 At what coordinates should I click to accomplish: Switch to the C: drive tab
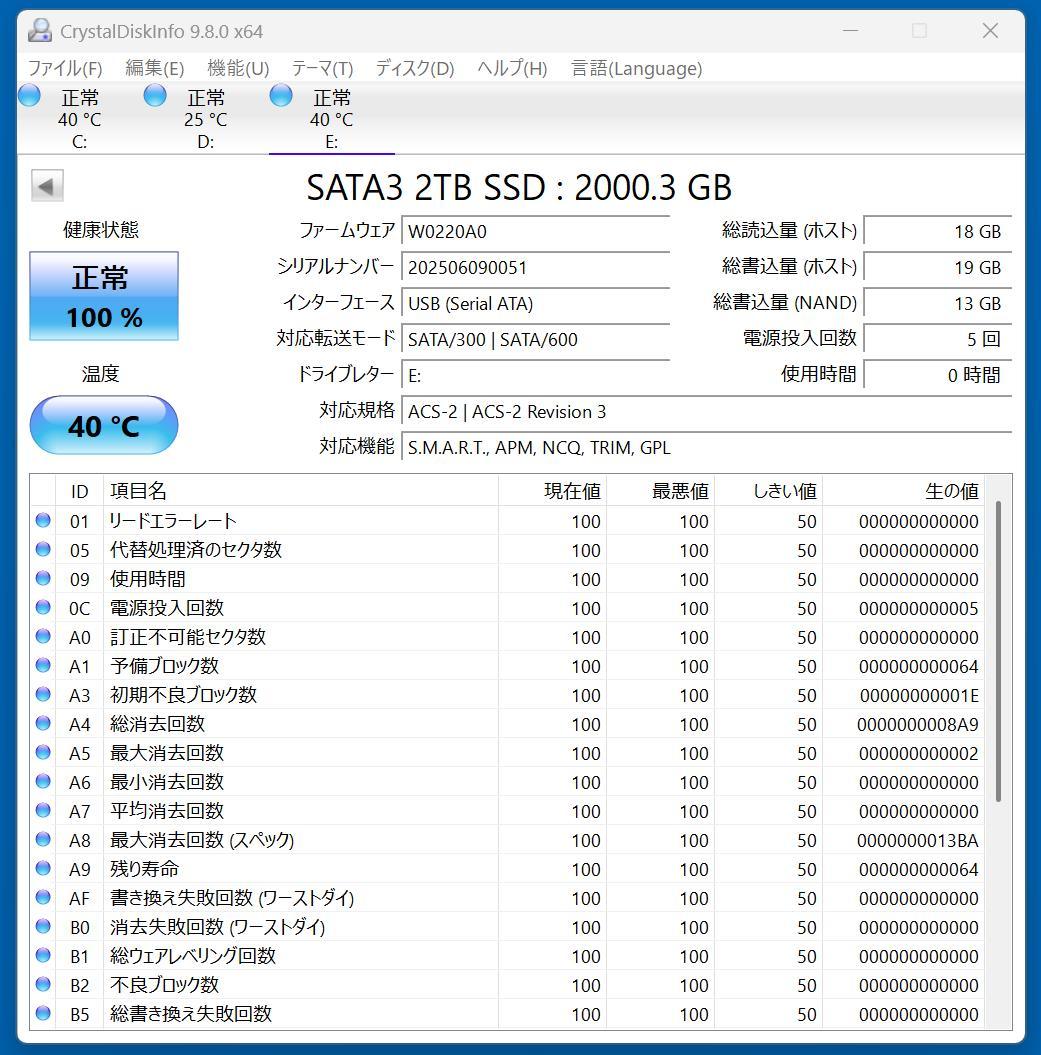pos(79,118)
